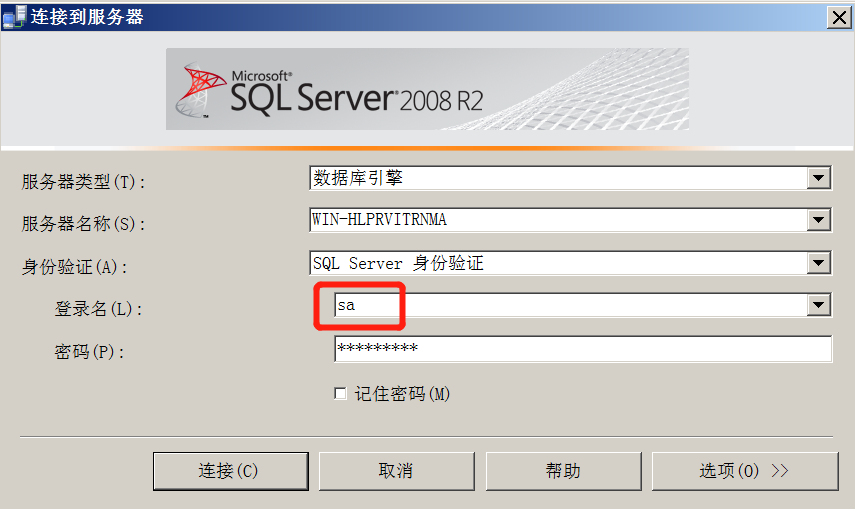This screenshot has width=855, height=509.
Task: Click the 服务器名称(S) label
Action: (x=83, y=224)
